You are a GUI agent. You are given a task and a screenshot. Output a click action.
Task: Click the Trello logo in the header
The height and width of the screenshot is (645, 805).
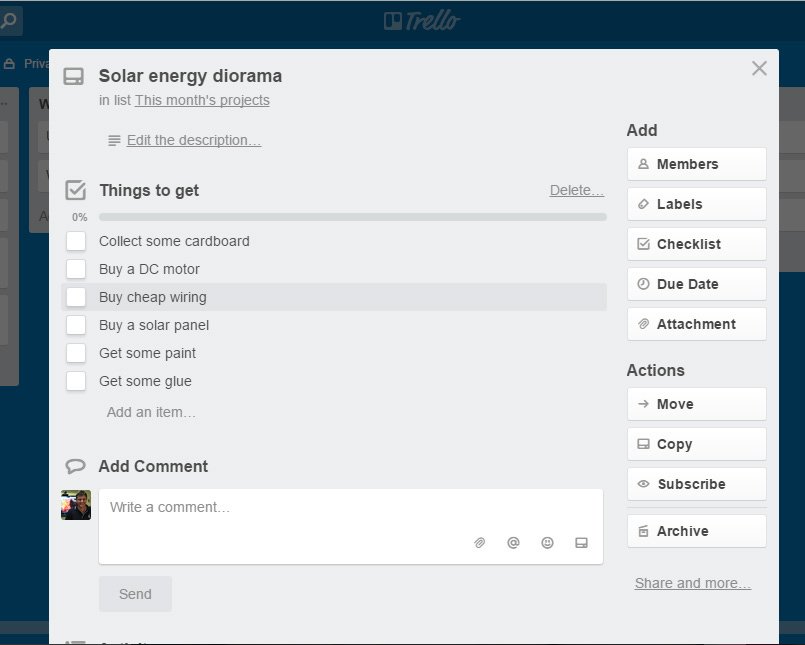pos(422,20)
